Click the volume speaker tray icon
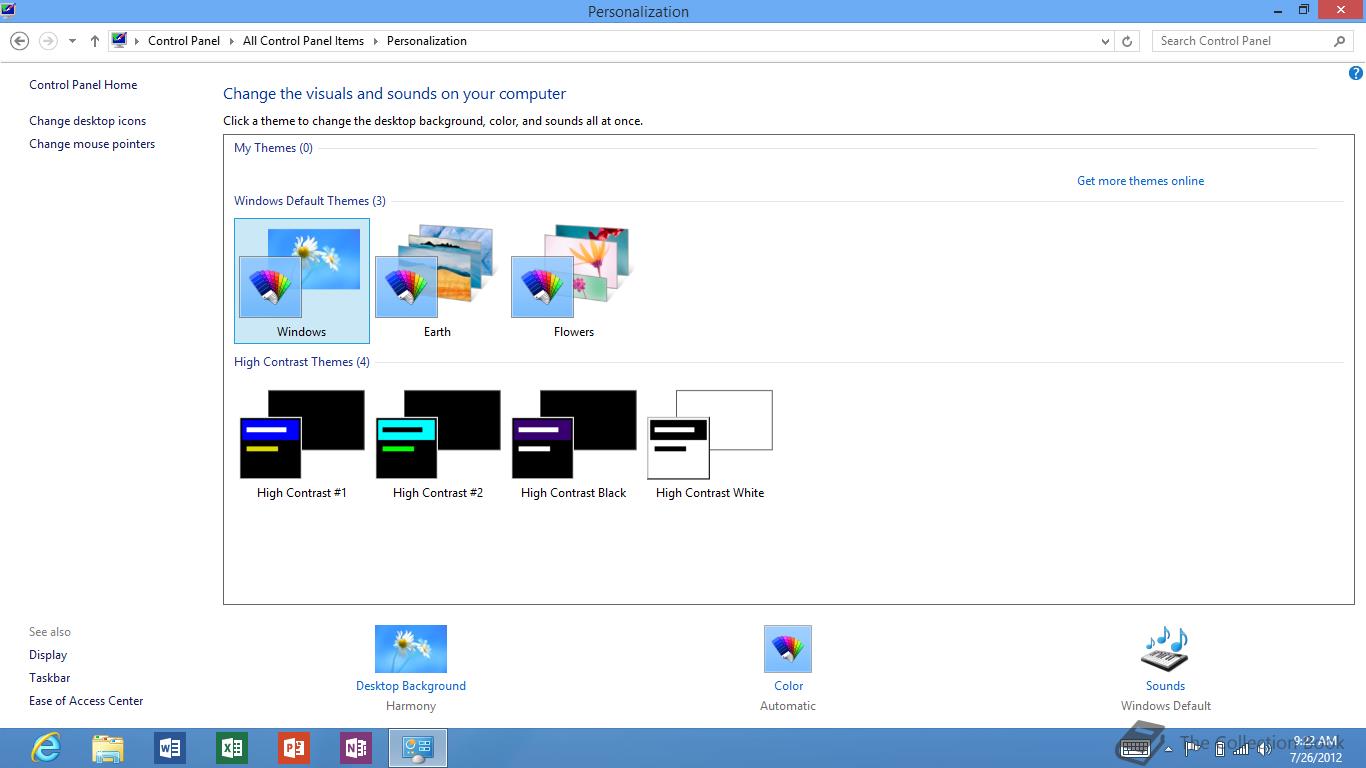 [1263, 748]
